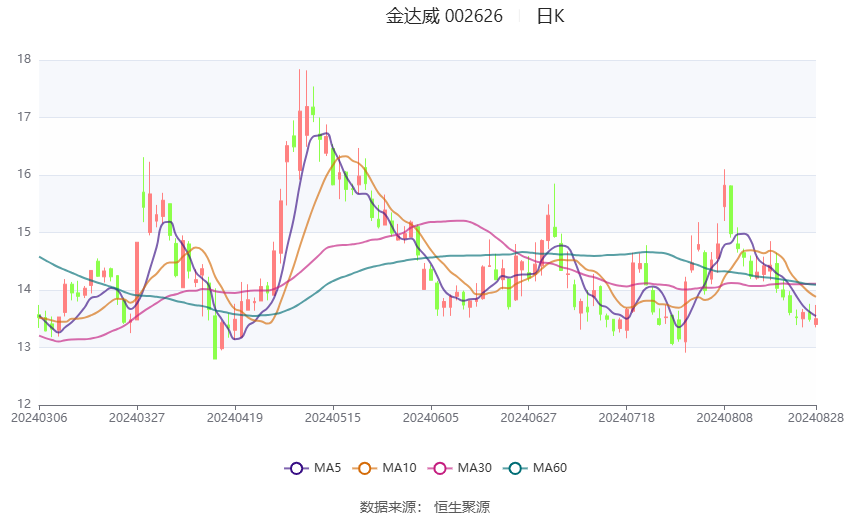Click the y-axis value 17
Image resolution: width=850 pixels, height=517 pixels.
[24, 117]
